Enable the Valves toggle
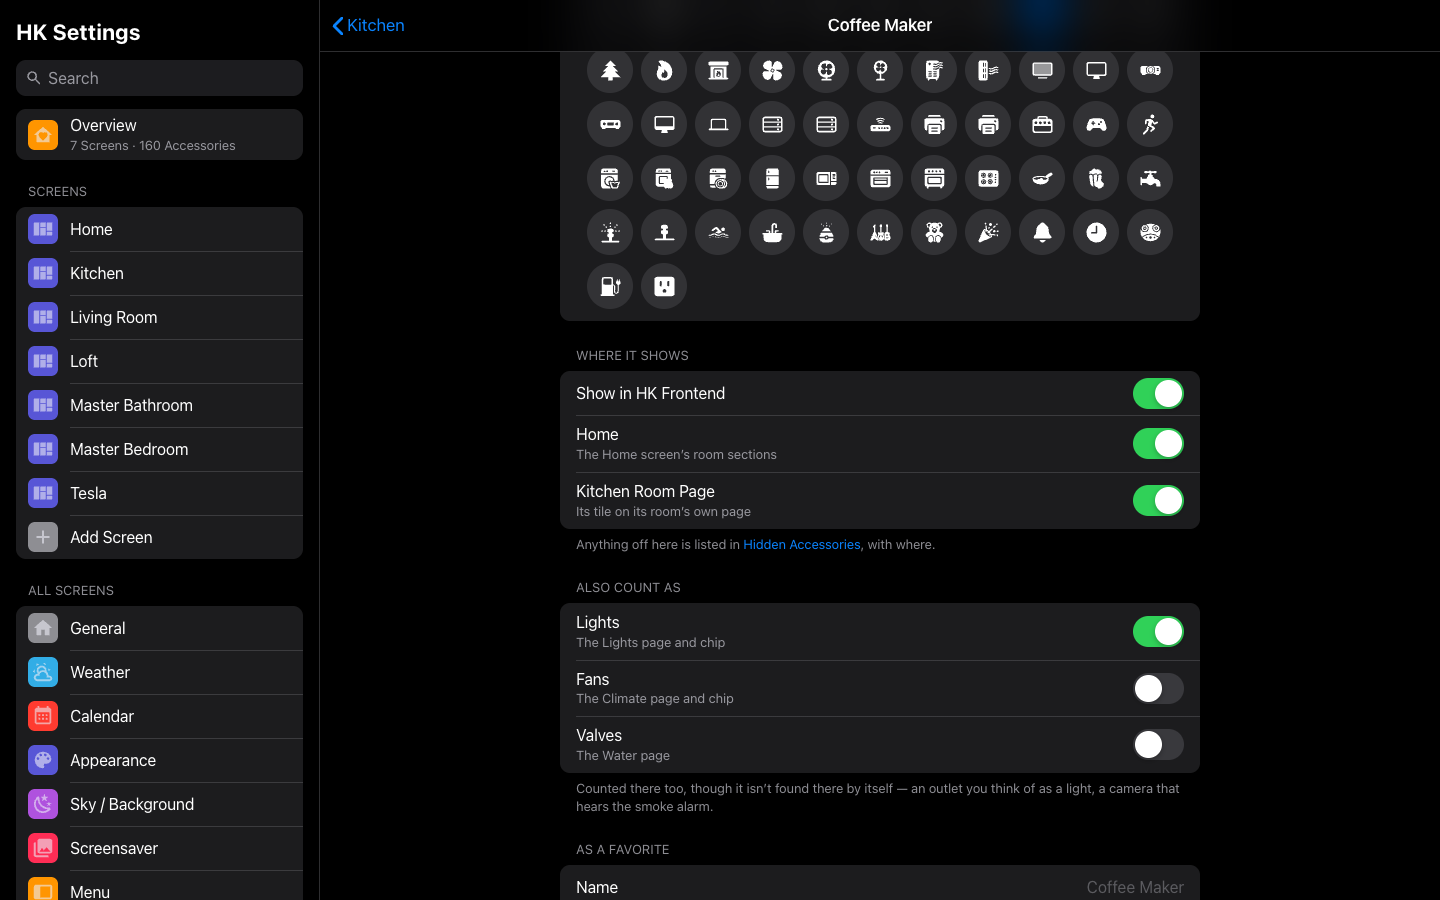The width and height of the screenshot is (1440, 900). point(1158,745)
